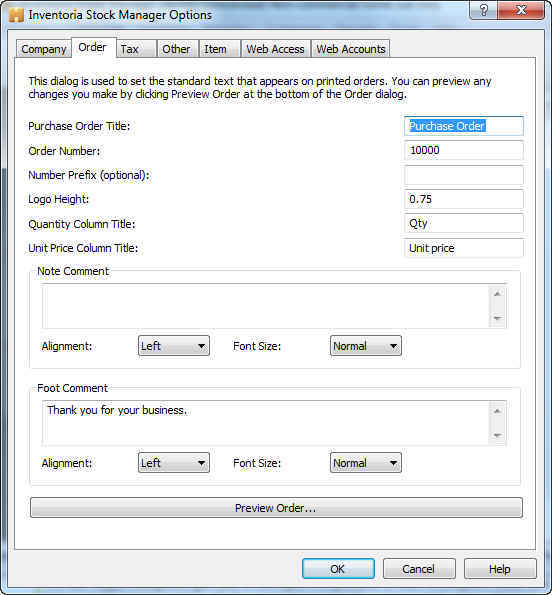Viewport: 552px width, 595px height.
Task: Click the Purchase Order Title field
Action: pos(464,126)
